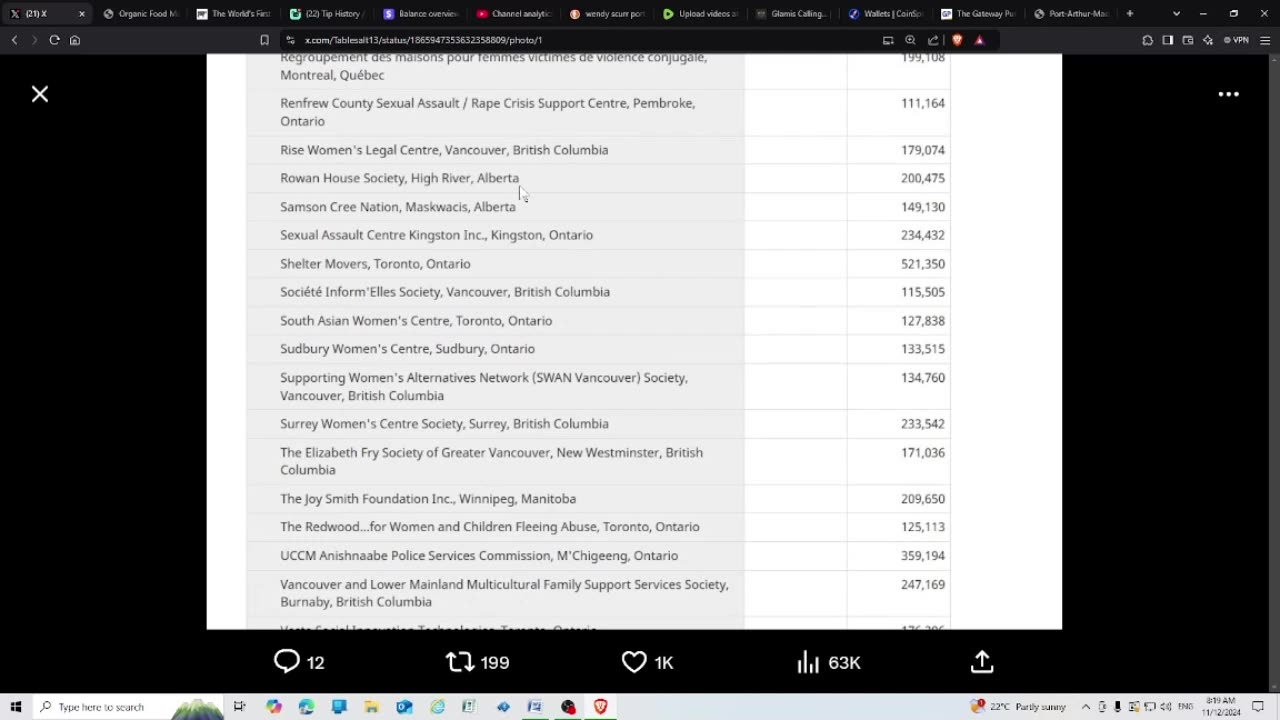The height and width of the screenshot is (720, 1280).
Task: Click the Samson Cree Nation row text
Action: pyautogui.click(x=398, y=207)
